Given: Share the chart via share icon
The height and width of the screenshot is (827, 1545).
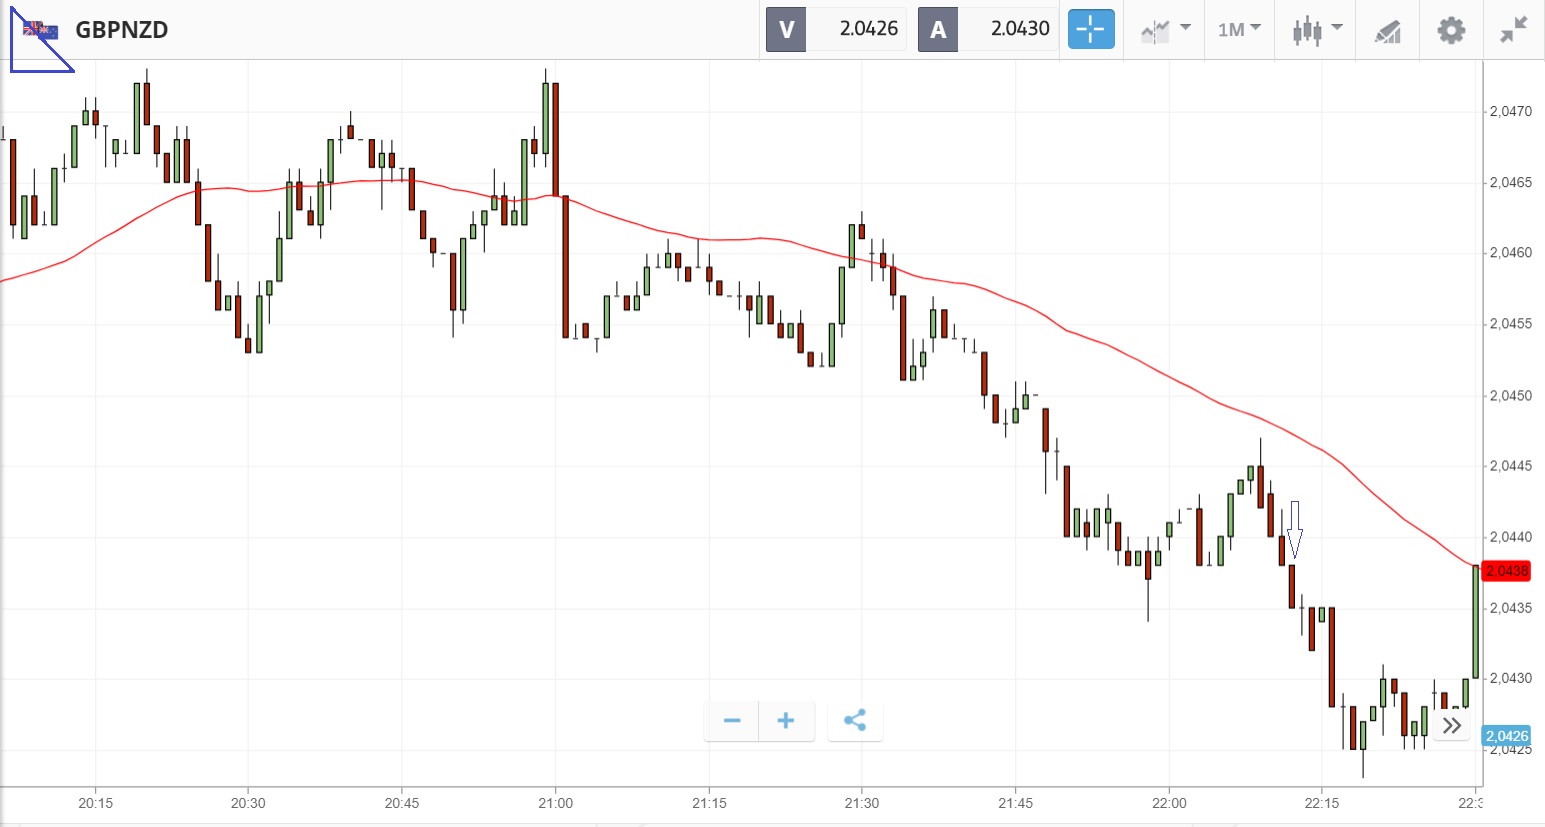Looking at the screenshot, I should click(x=855, y=721).
